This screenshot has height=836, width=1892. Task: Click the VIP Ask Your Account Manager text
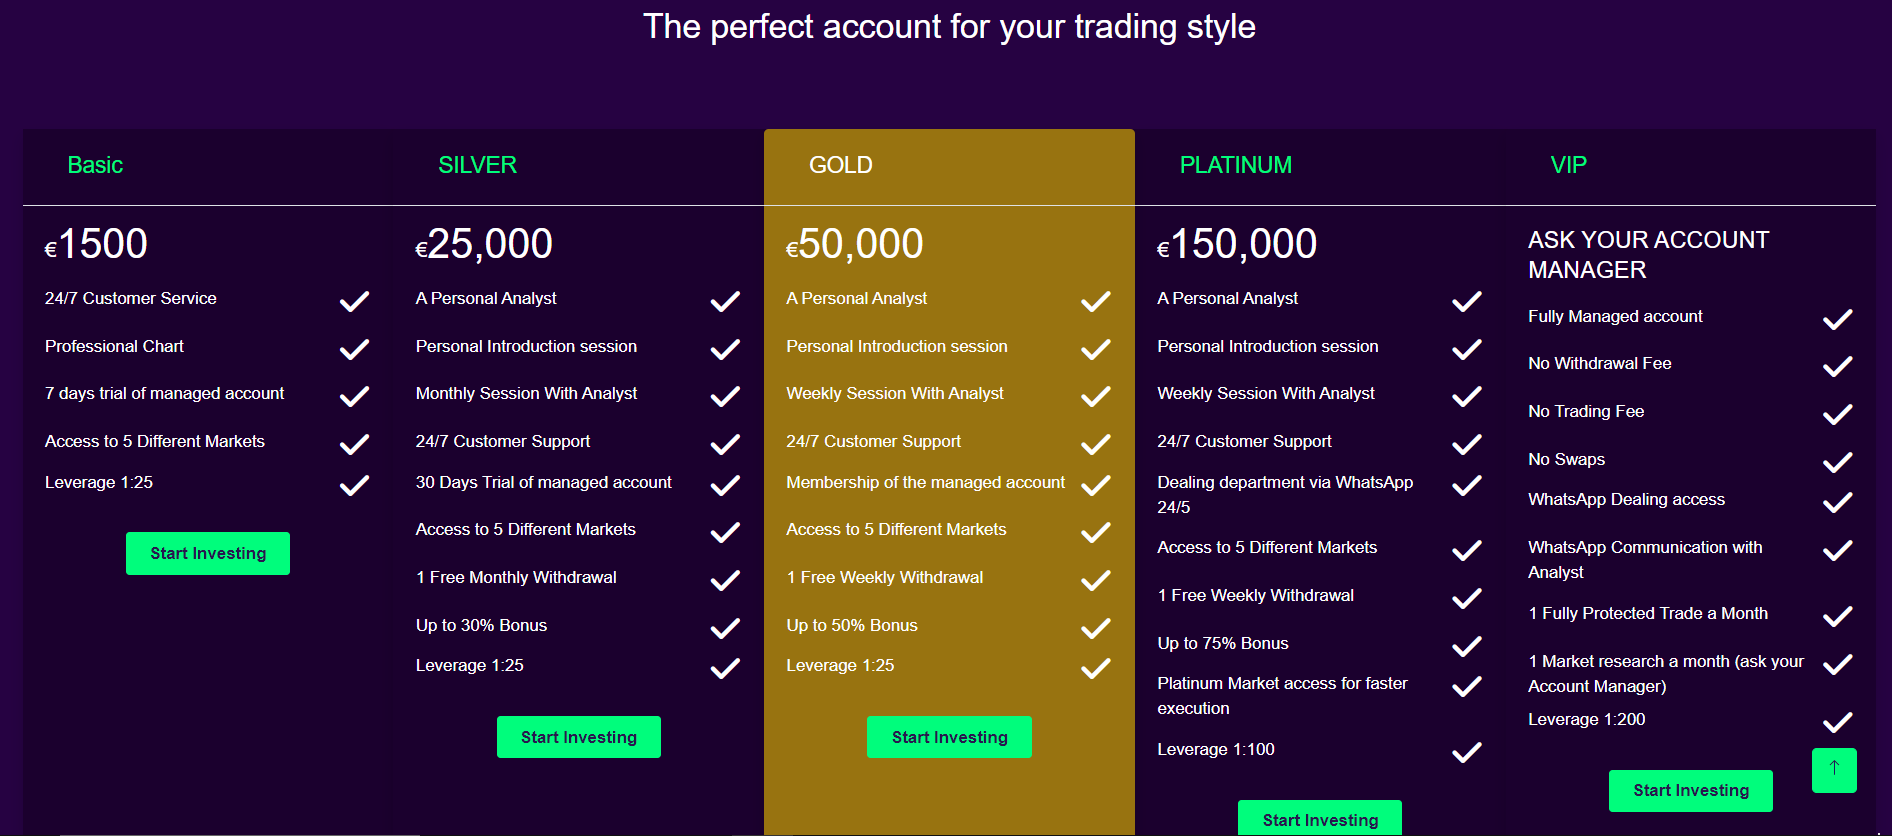tap(1648, 254)
